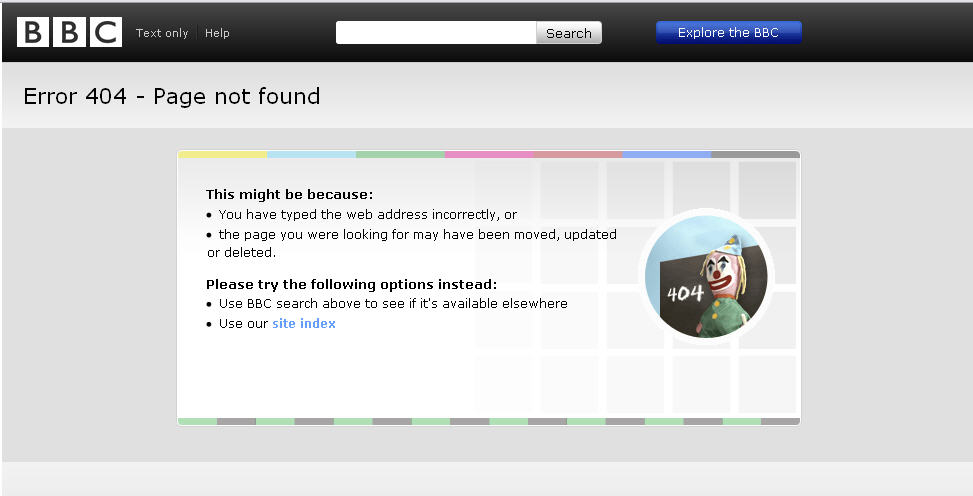Viewport: 973px width, 496px height.
Task: Click the middle B block of the BBC logo
Action: pos(69,32)
